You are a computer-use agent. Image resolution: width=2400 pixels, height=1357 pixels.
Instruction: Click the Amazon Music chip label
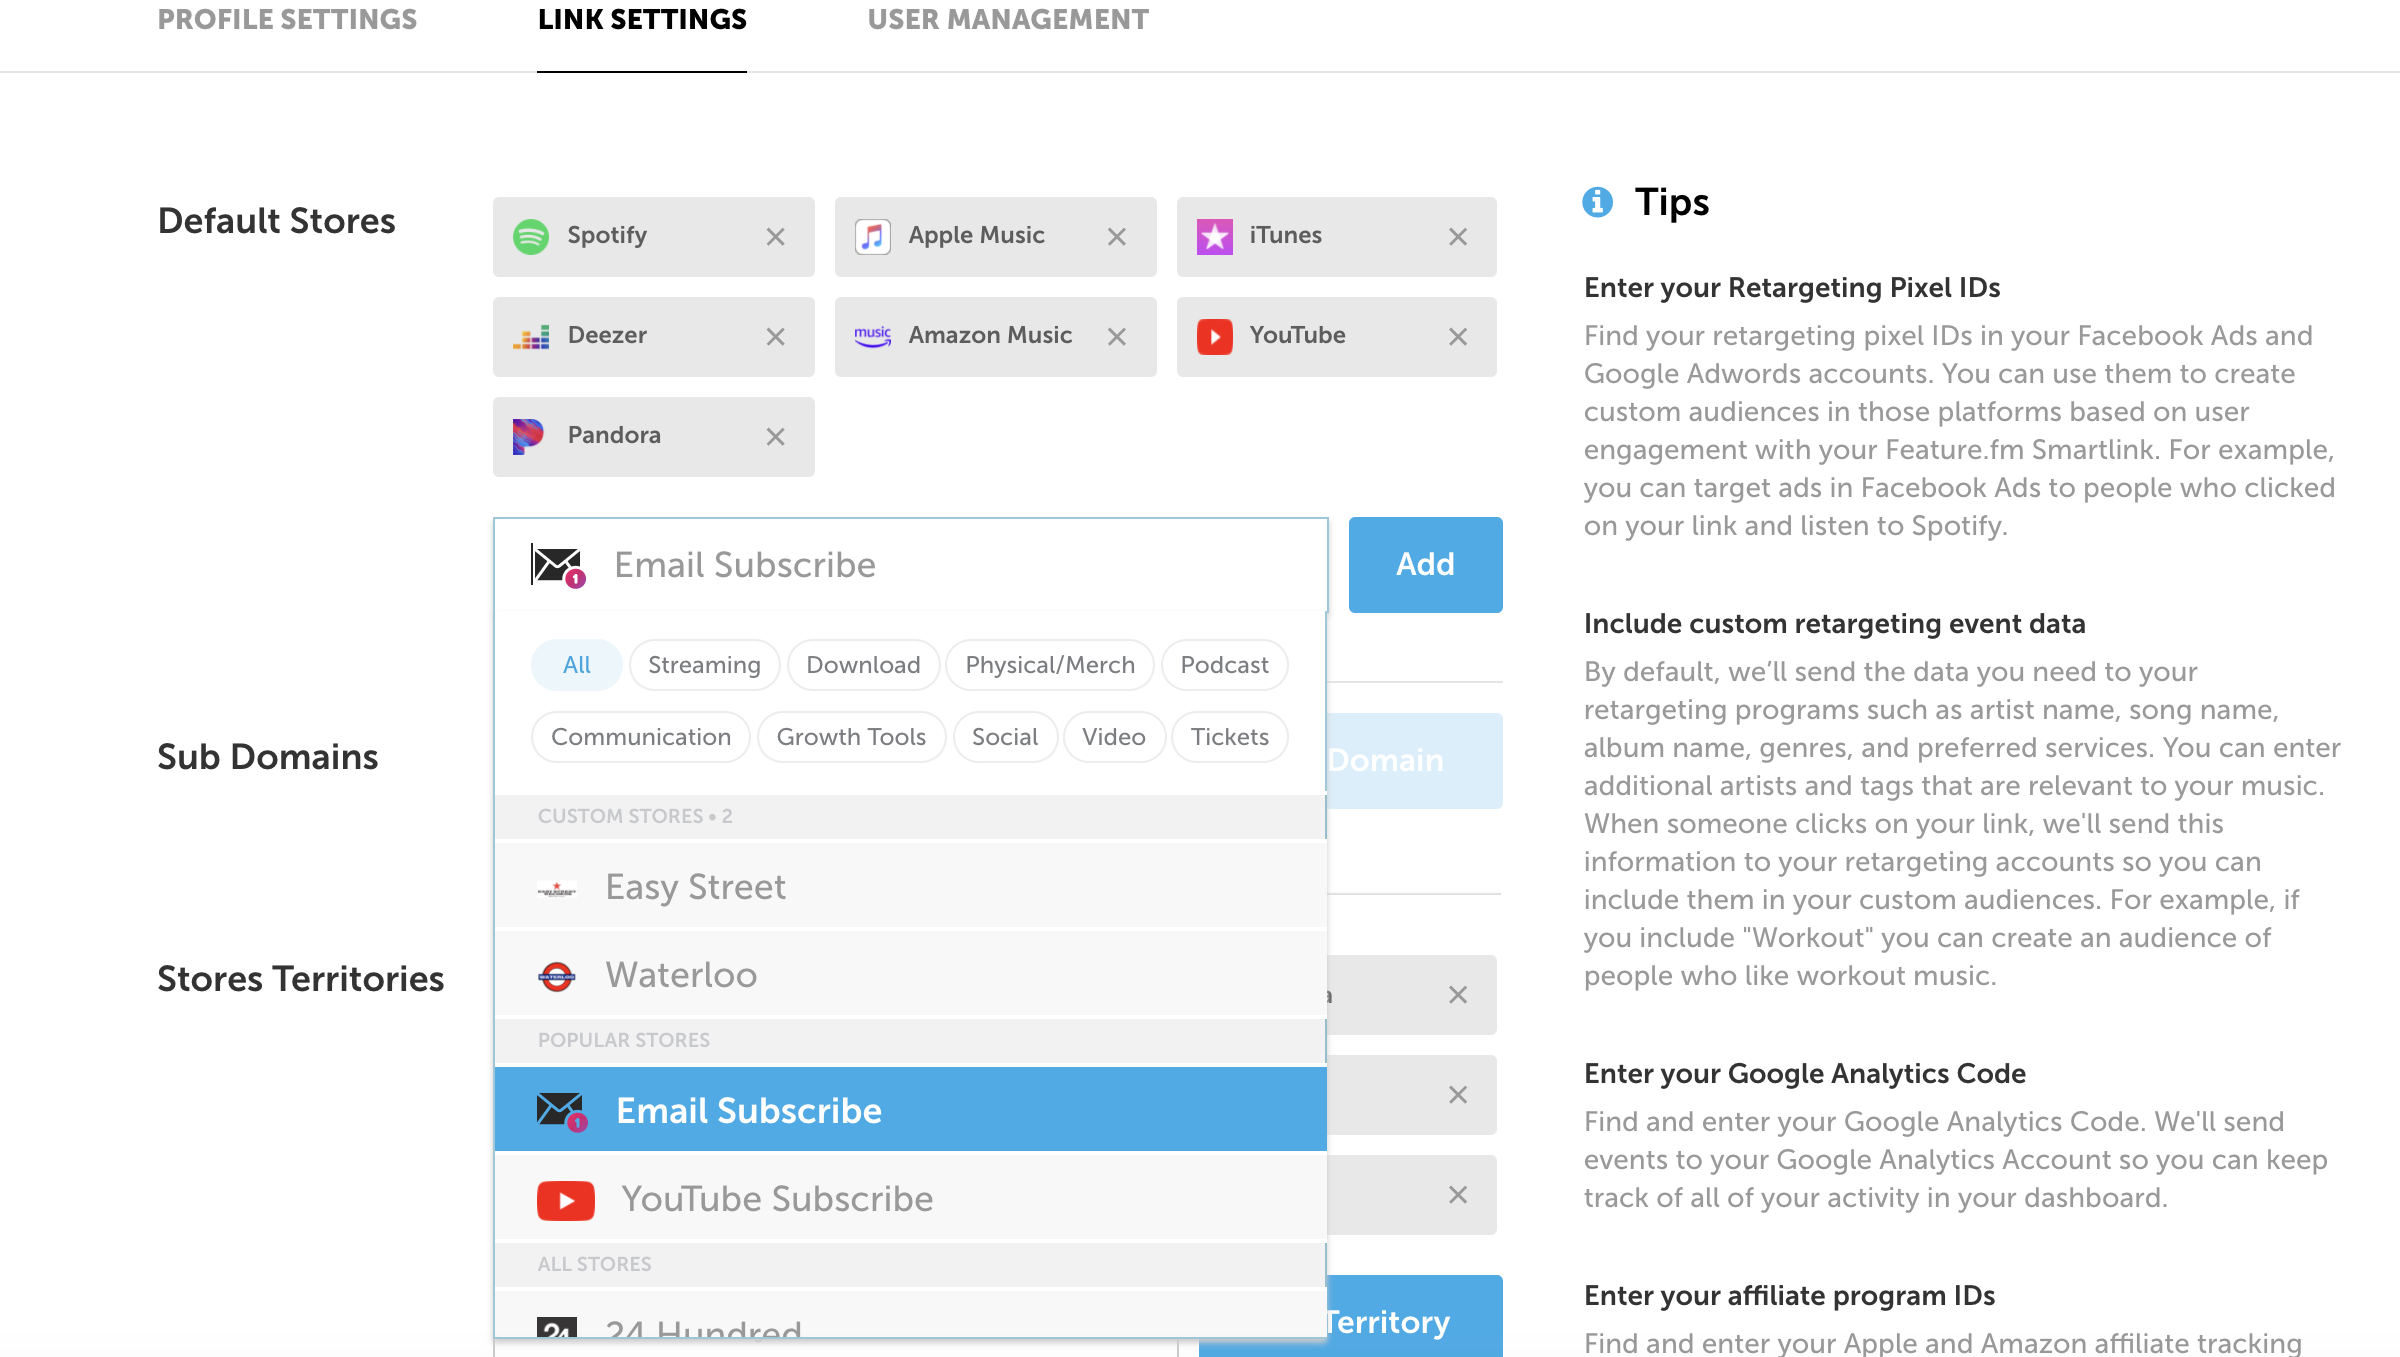(x=990, y=336)
